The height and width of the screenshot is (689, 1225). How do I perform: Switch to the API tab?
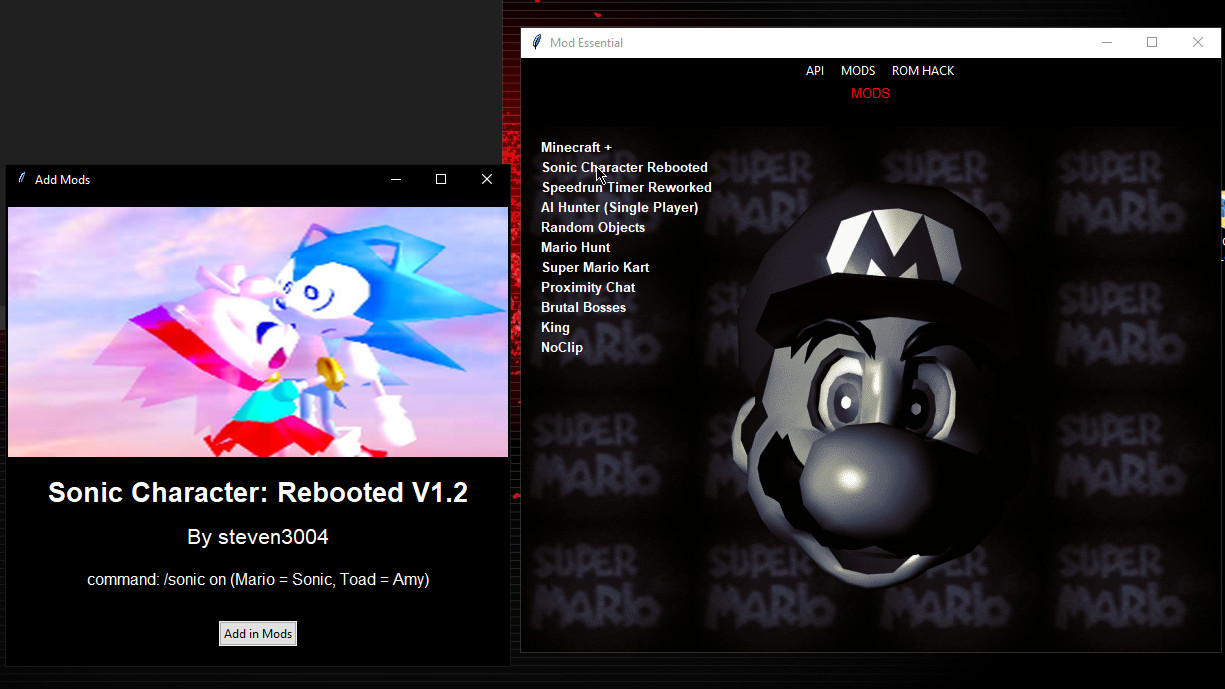pyautogui.click(x=814, y=70)
